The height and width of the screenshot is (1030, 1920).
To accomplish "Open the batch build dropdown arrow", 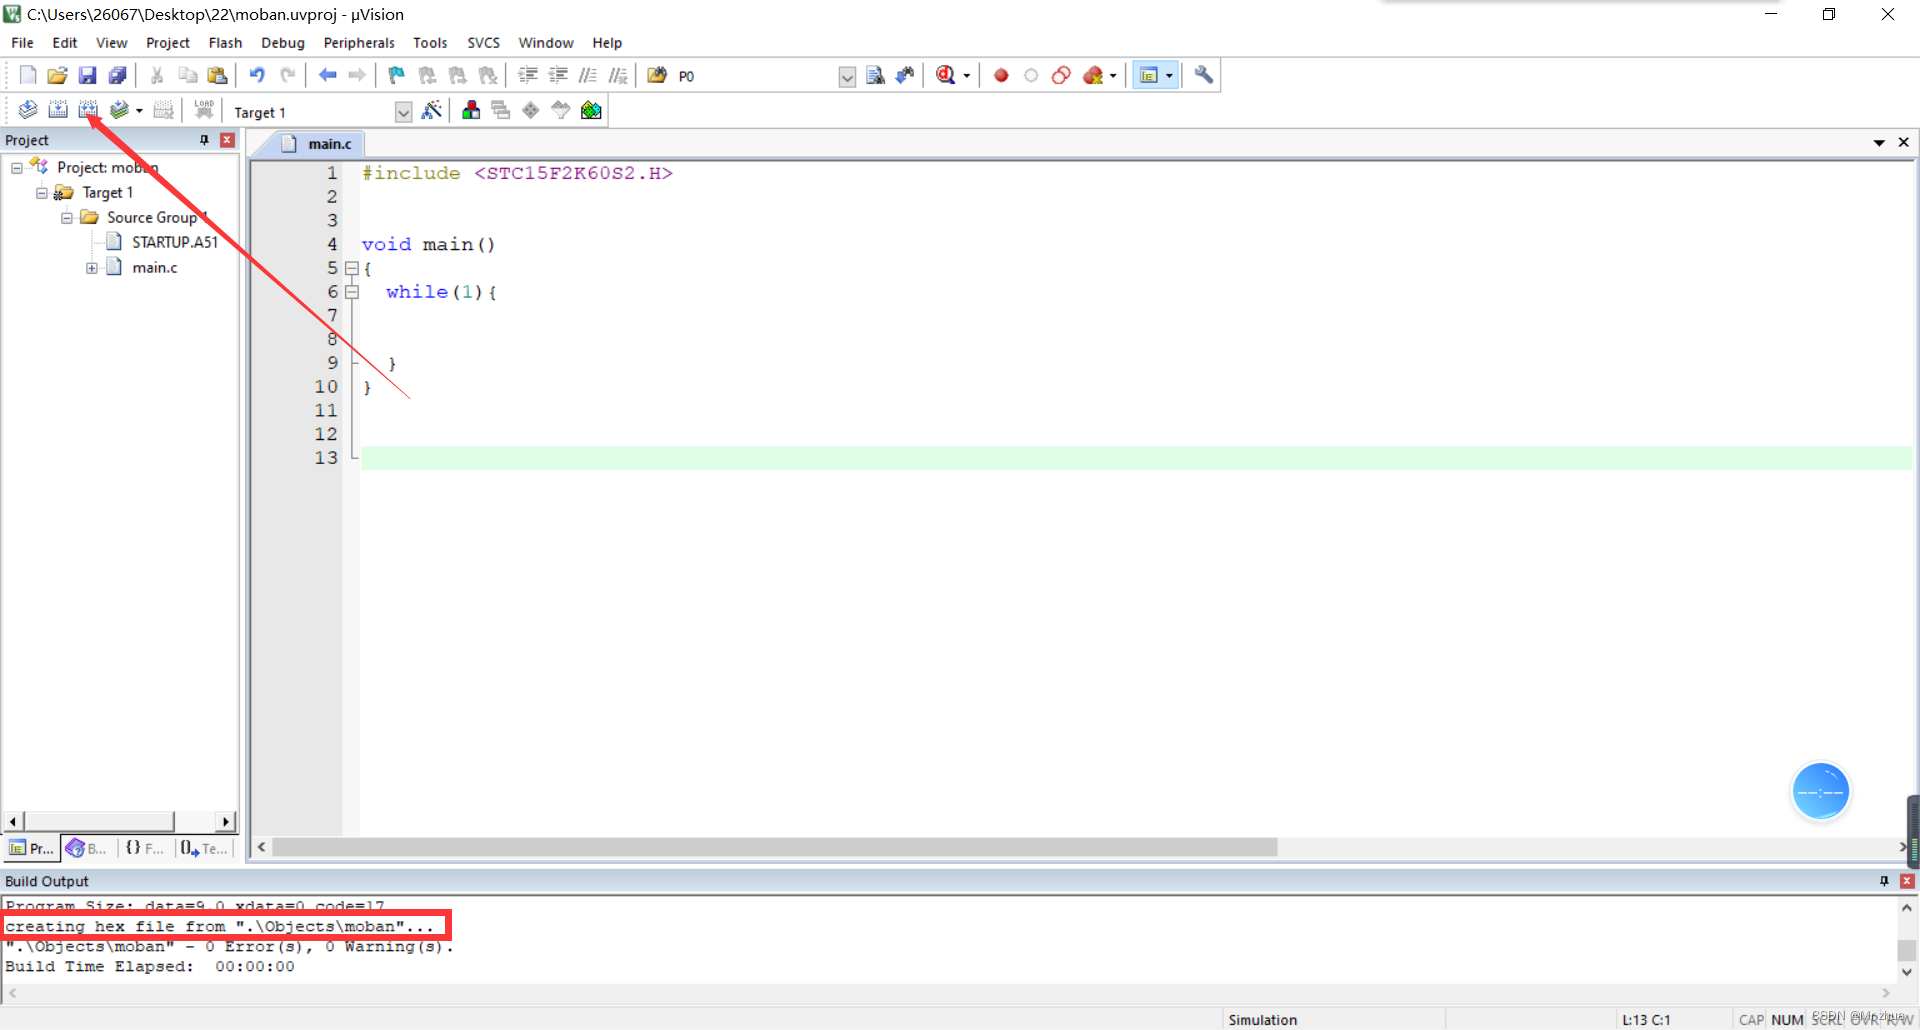I will tap(139, 111).
